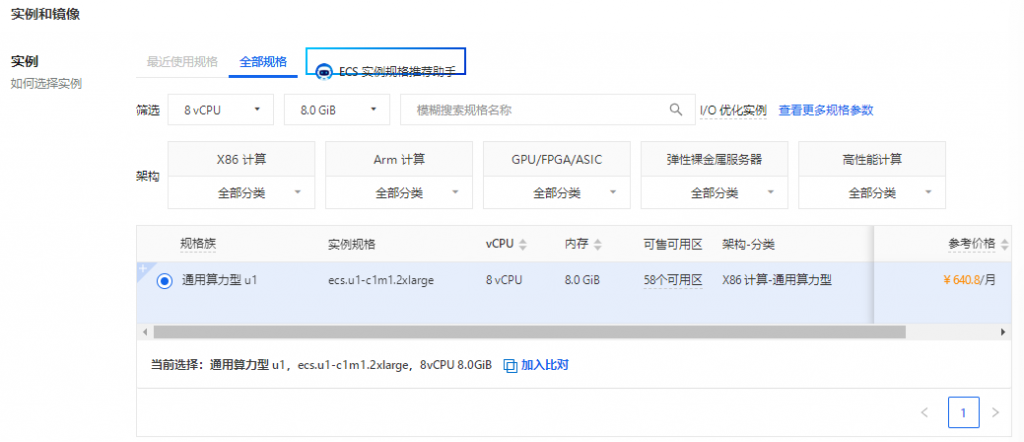The width and height of the screenshot is (1024, 442).
Task: Switch to 最近使用规格 tab
Action: click(182, 62)
